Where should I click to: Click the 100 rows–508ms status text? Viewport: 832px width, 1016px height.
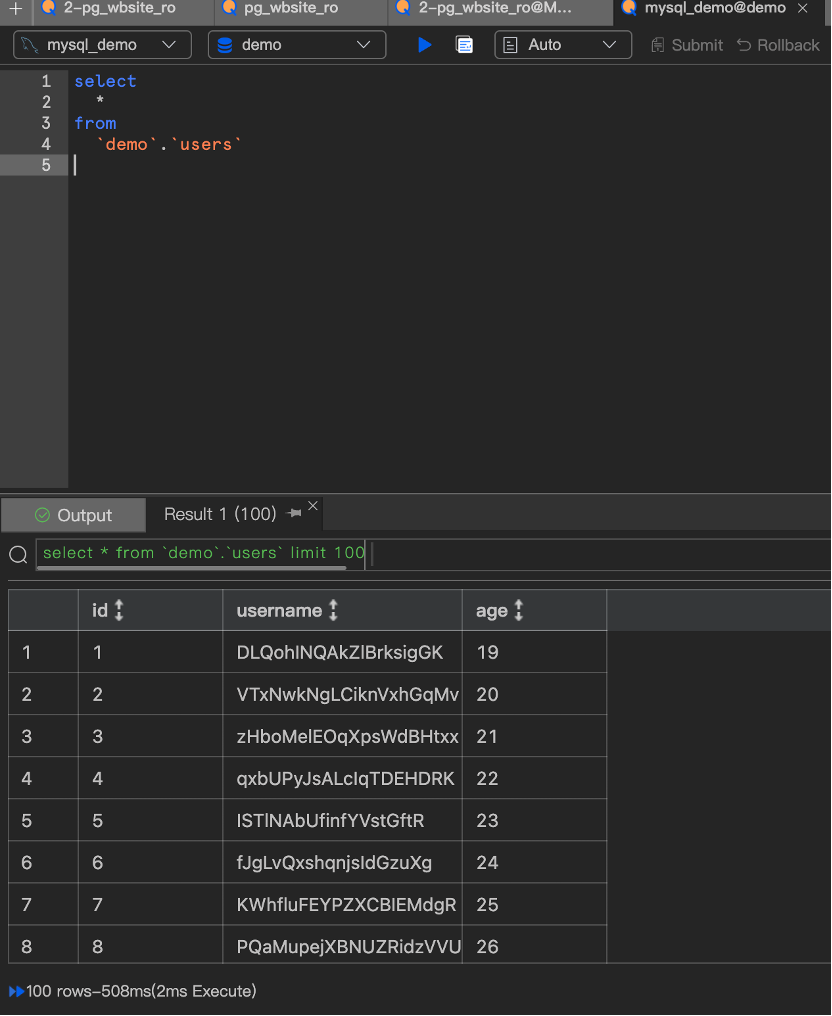tap(141, 991)
